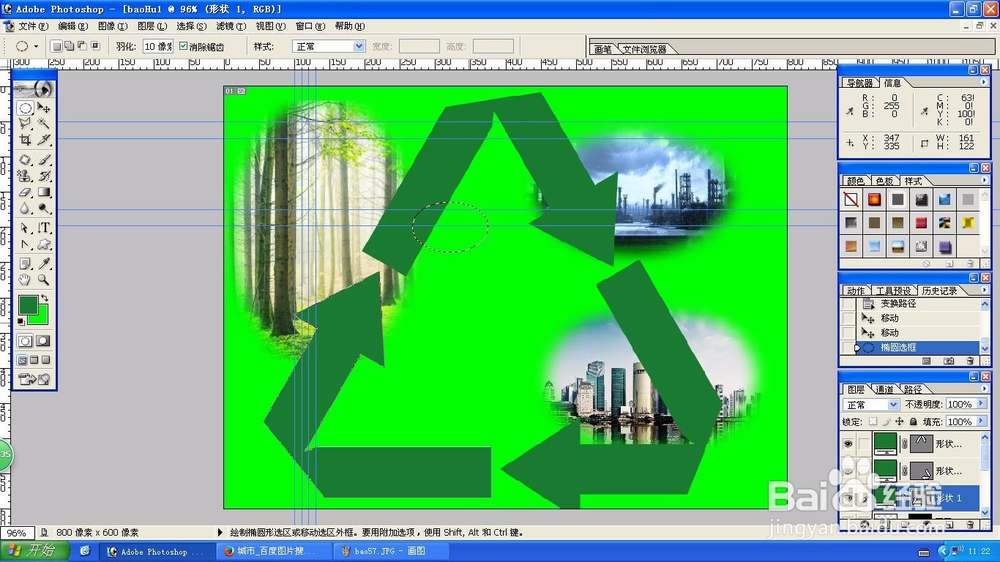Viewport: 1000px width, 562px height.
Task: Switch to the 导航器 (Navigator) tab
Action: (x=860, y=83)
